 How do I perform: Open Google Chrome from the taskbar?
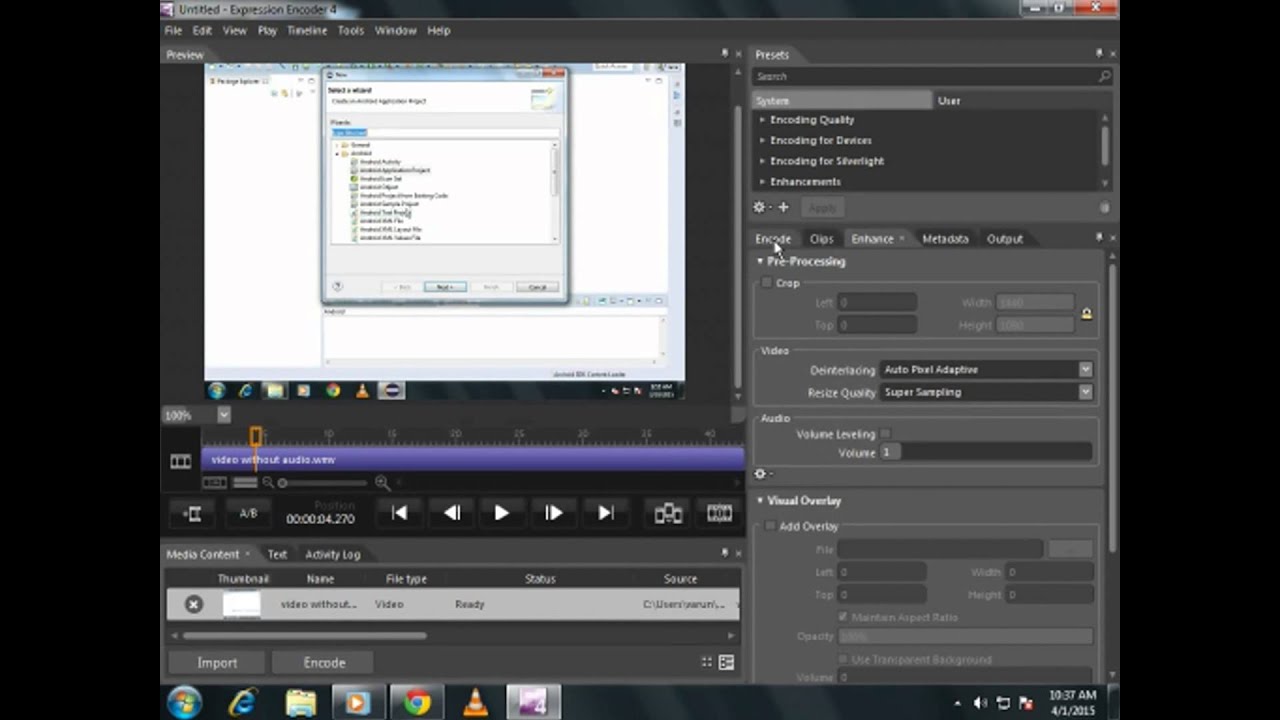pyautogui.click(x=417, y=703)
